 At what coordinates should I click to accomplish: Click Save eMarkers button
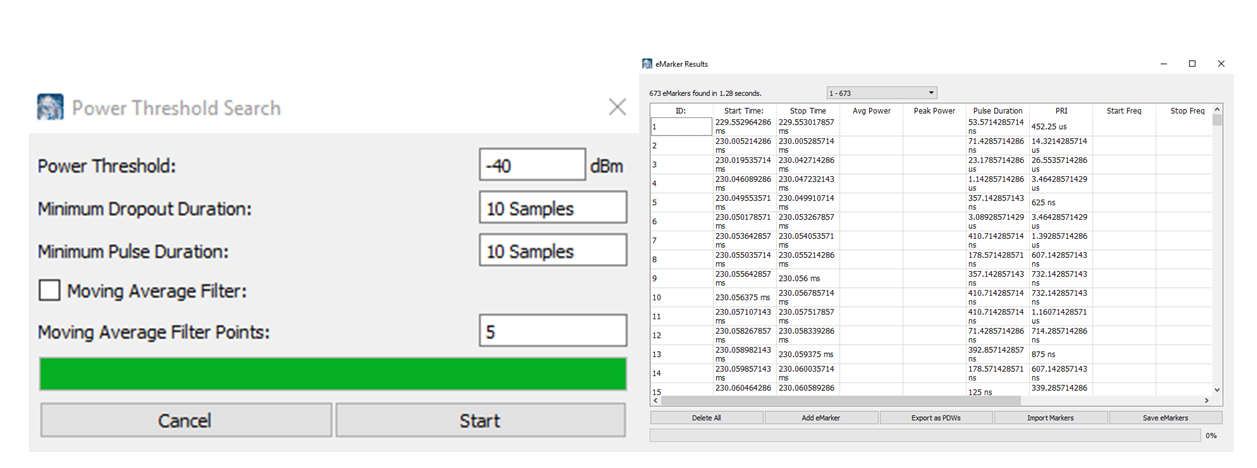(x=1165, y=418)
